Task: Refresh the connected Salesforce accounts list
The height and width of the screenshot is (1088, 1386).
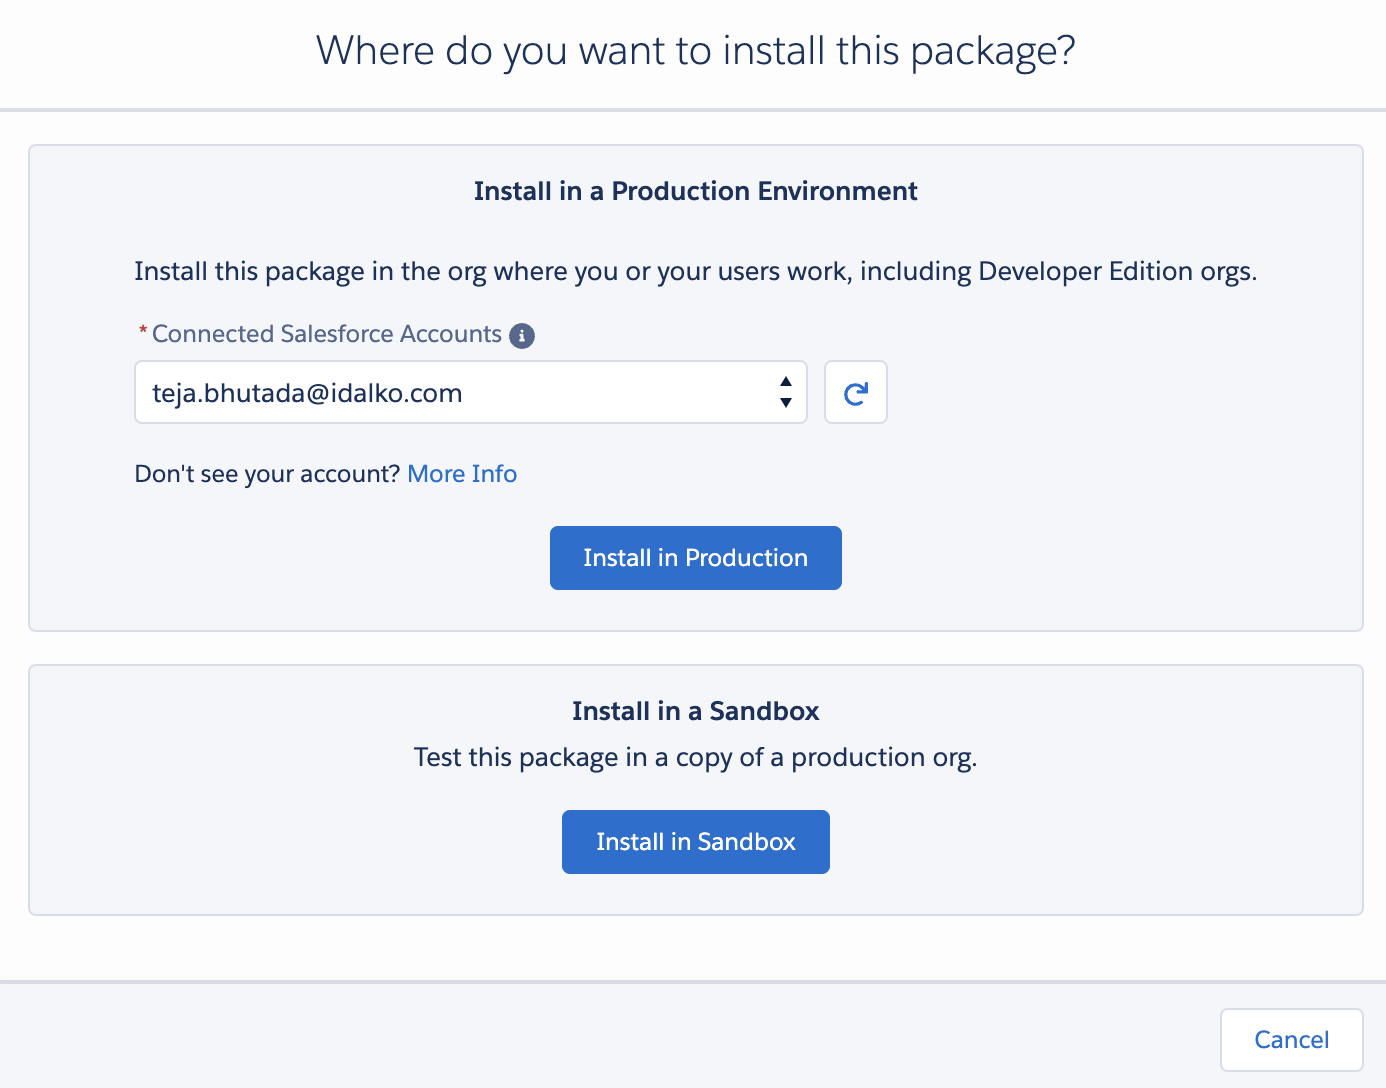Action: click(x=855, y=393)
